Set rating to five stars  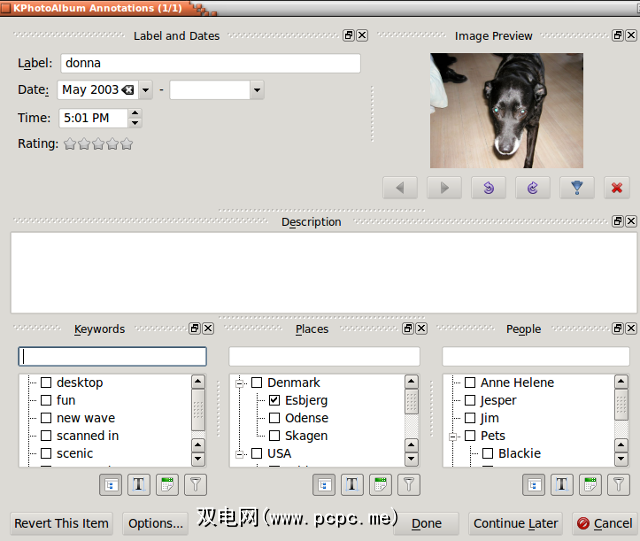click(x=127, y=144)
